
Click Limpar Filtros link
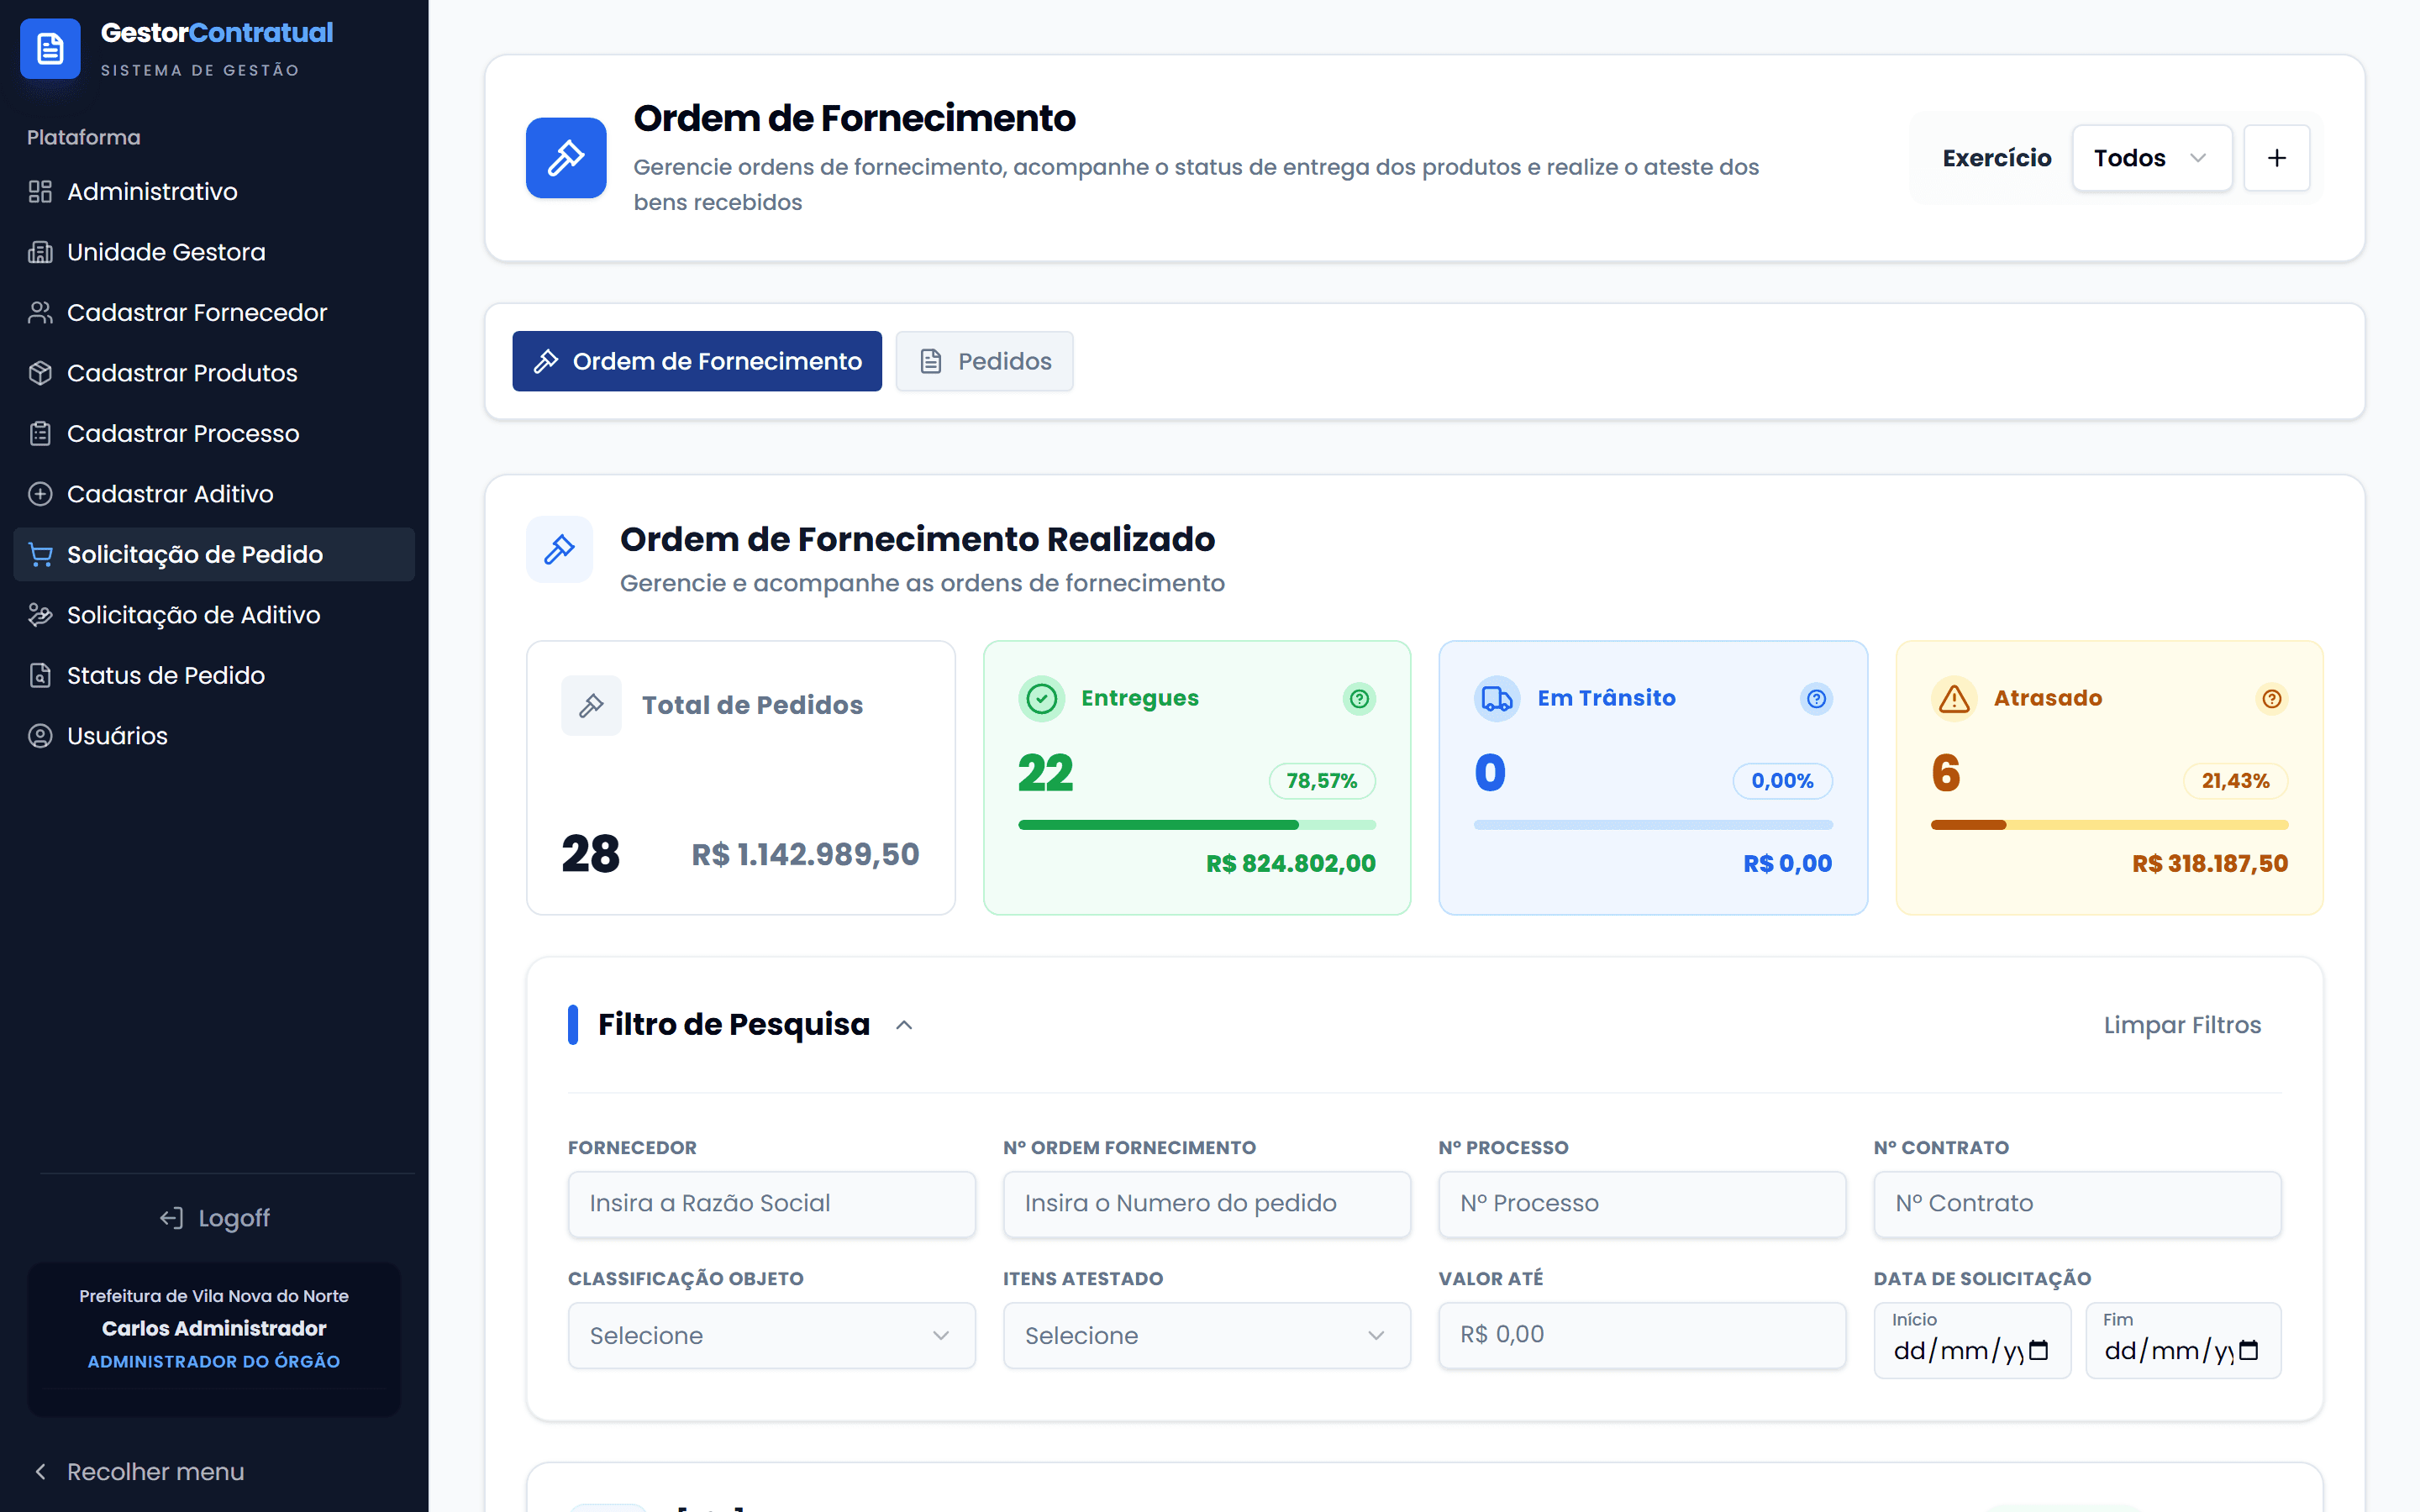click(2182, 1025)
